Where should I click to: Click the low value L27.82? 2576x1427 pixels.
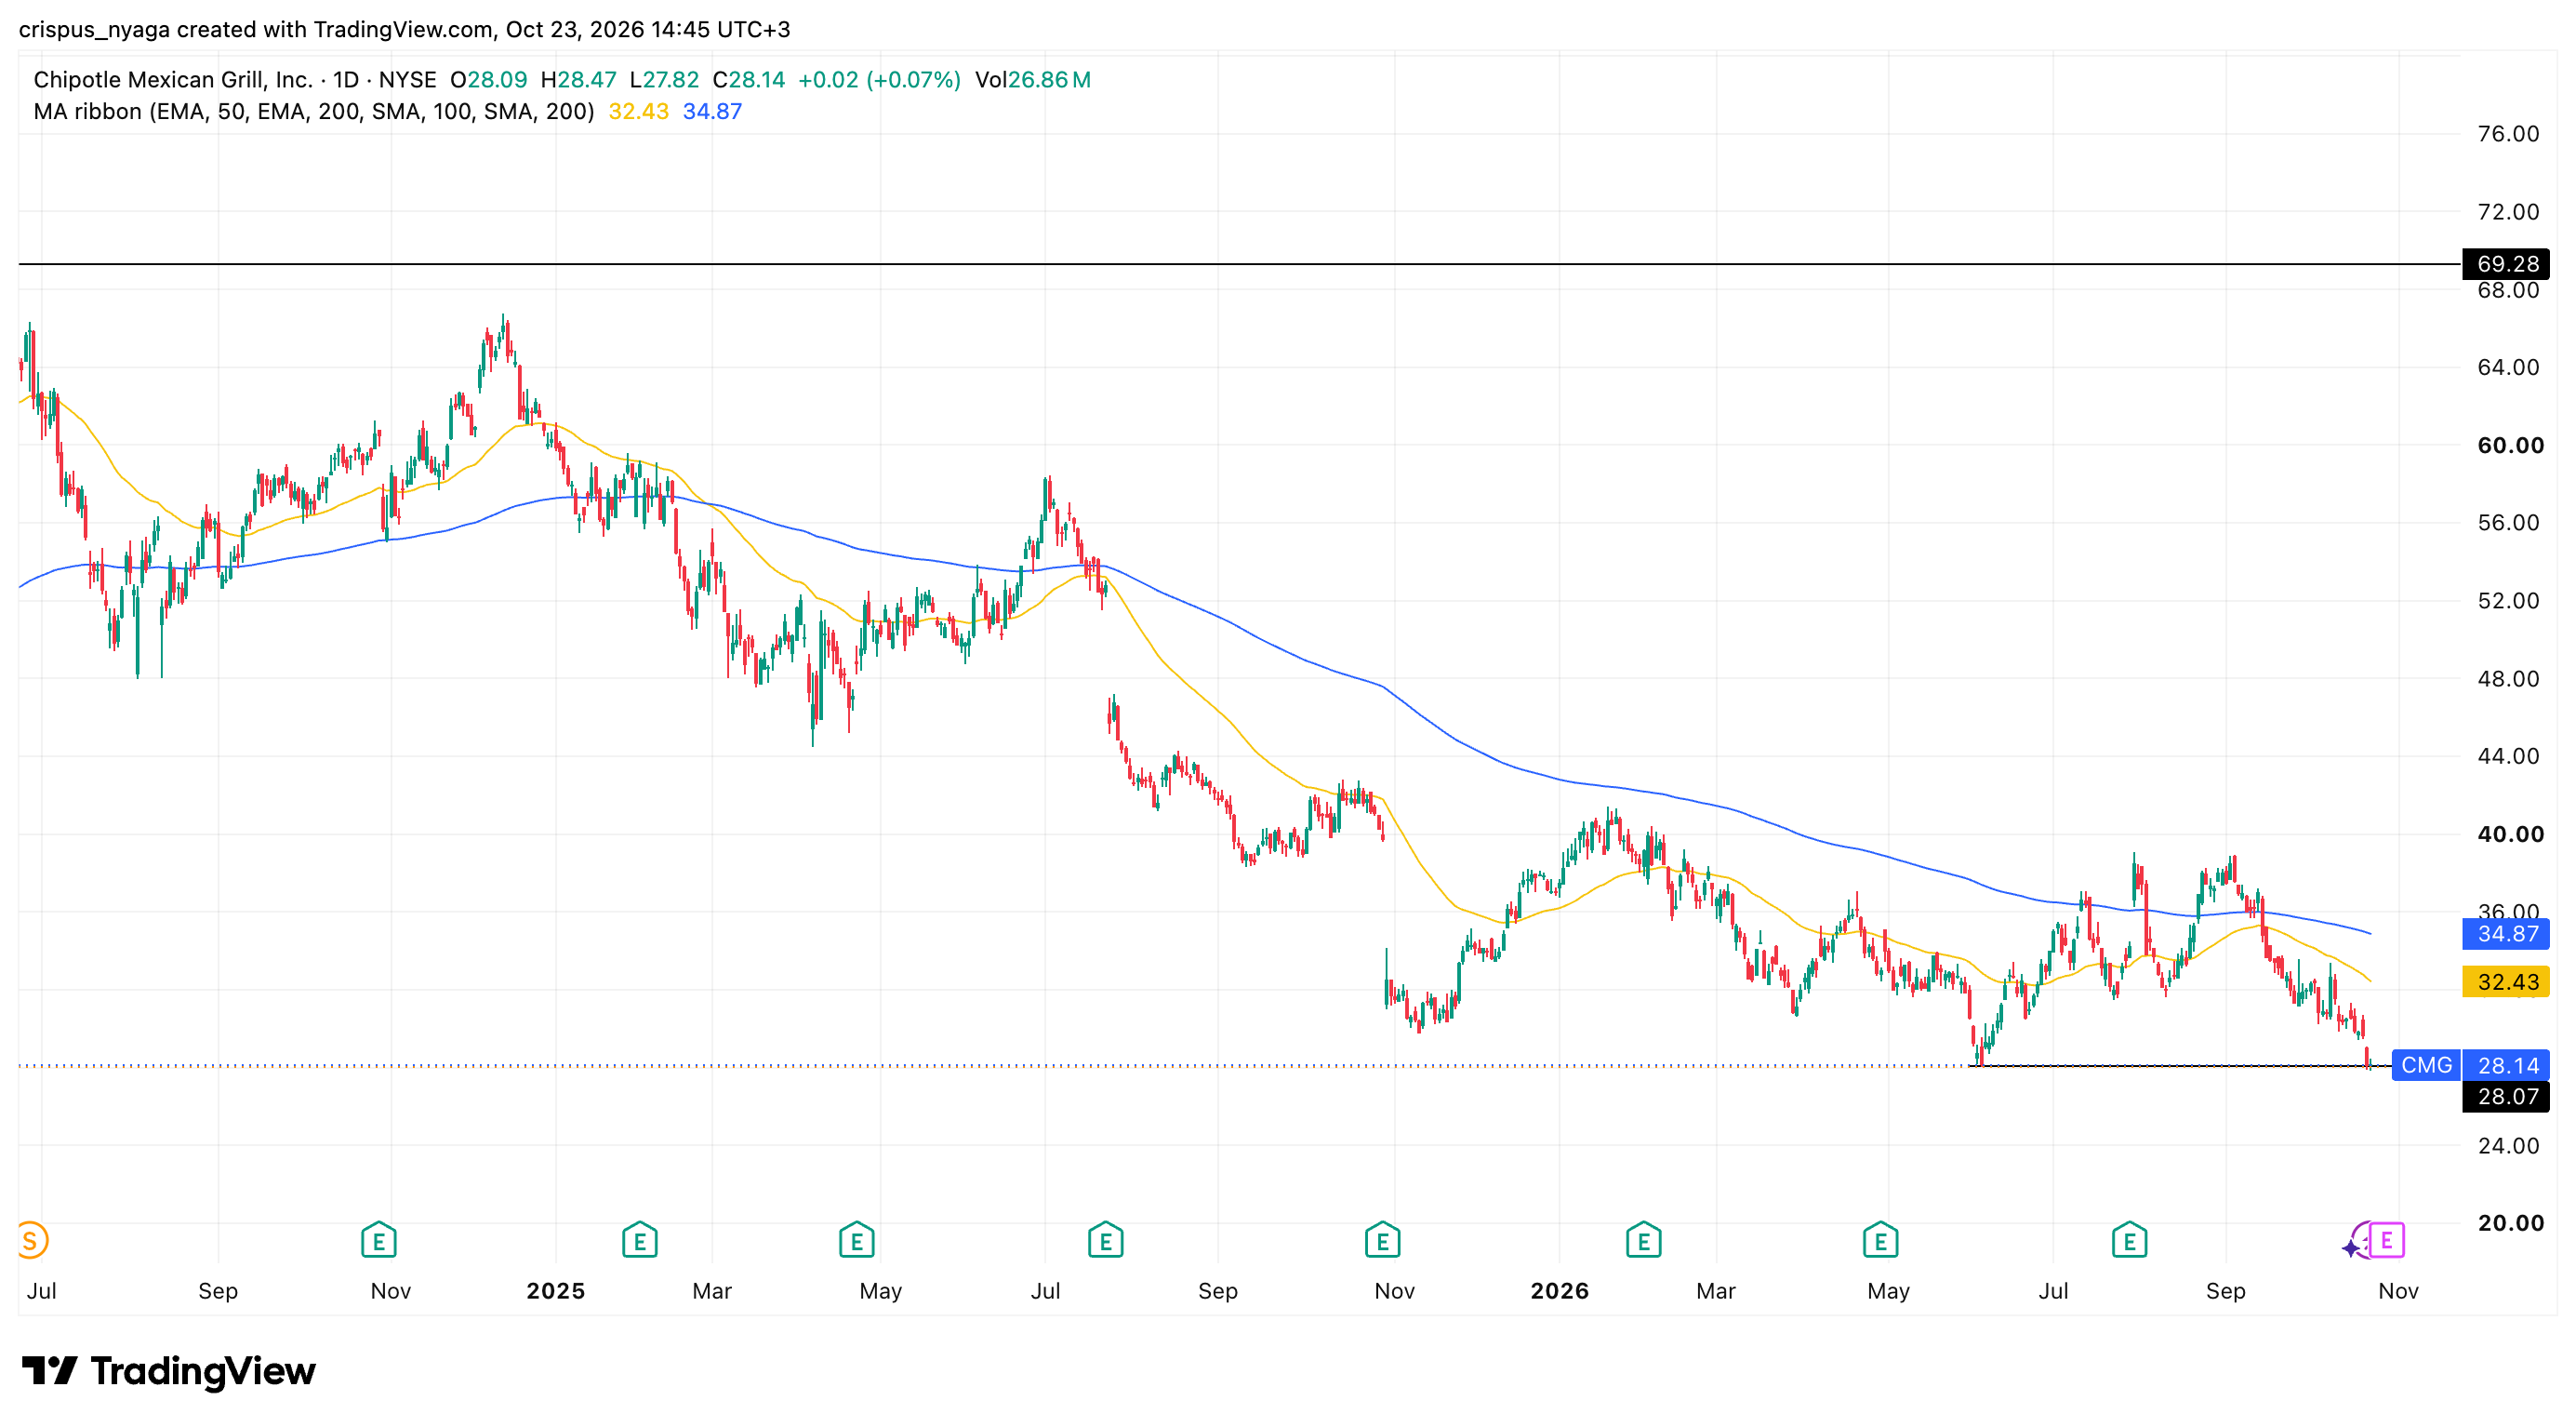click(x=664, y=80)
